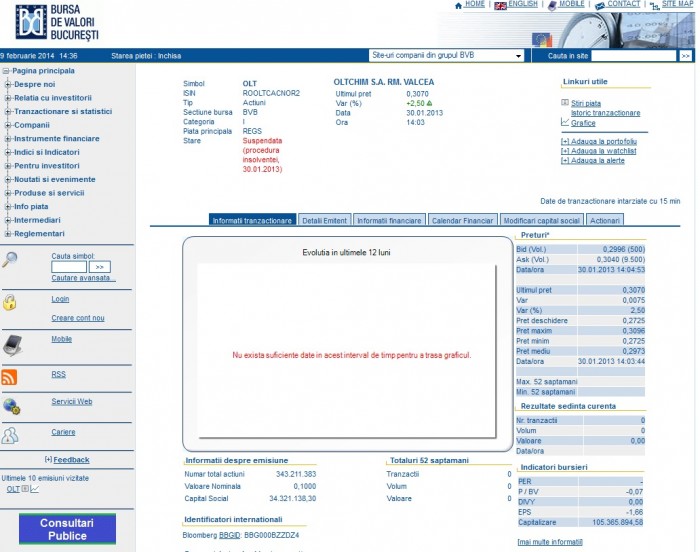The height and width of the screenshot is (552, 700).
Task: Open the Informatii financiare tab
Action: (x=389, y=220)
